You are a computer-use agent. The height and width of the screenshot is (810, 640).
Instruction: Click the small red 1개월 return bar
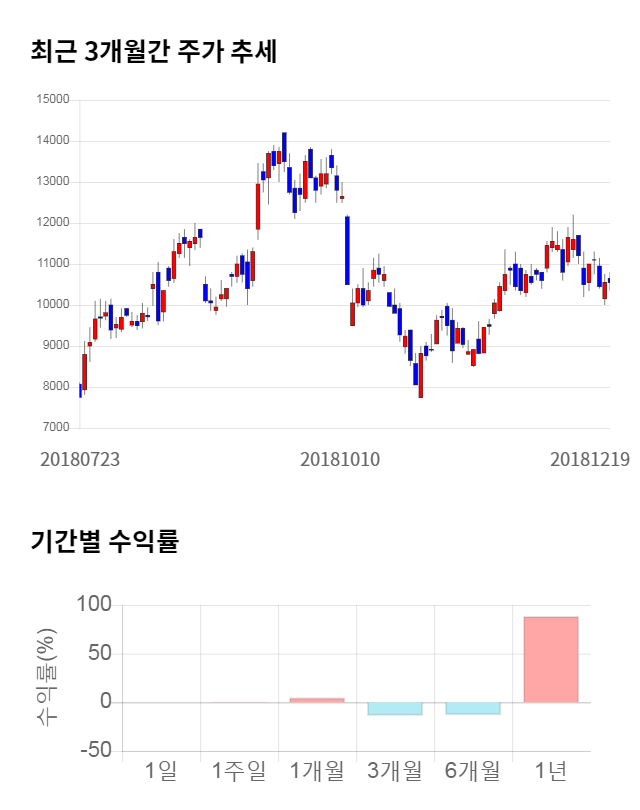coord(317,700)
